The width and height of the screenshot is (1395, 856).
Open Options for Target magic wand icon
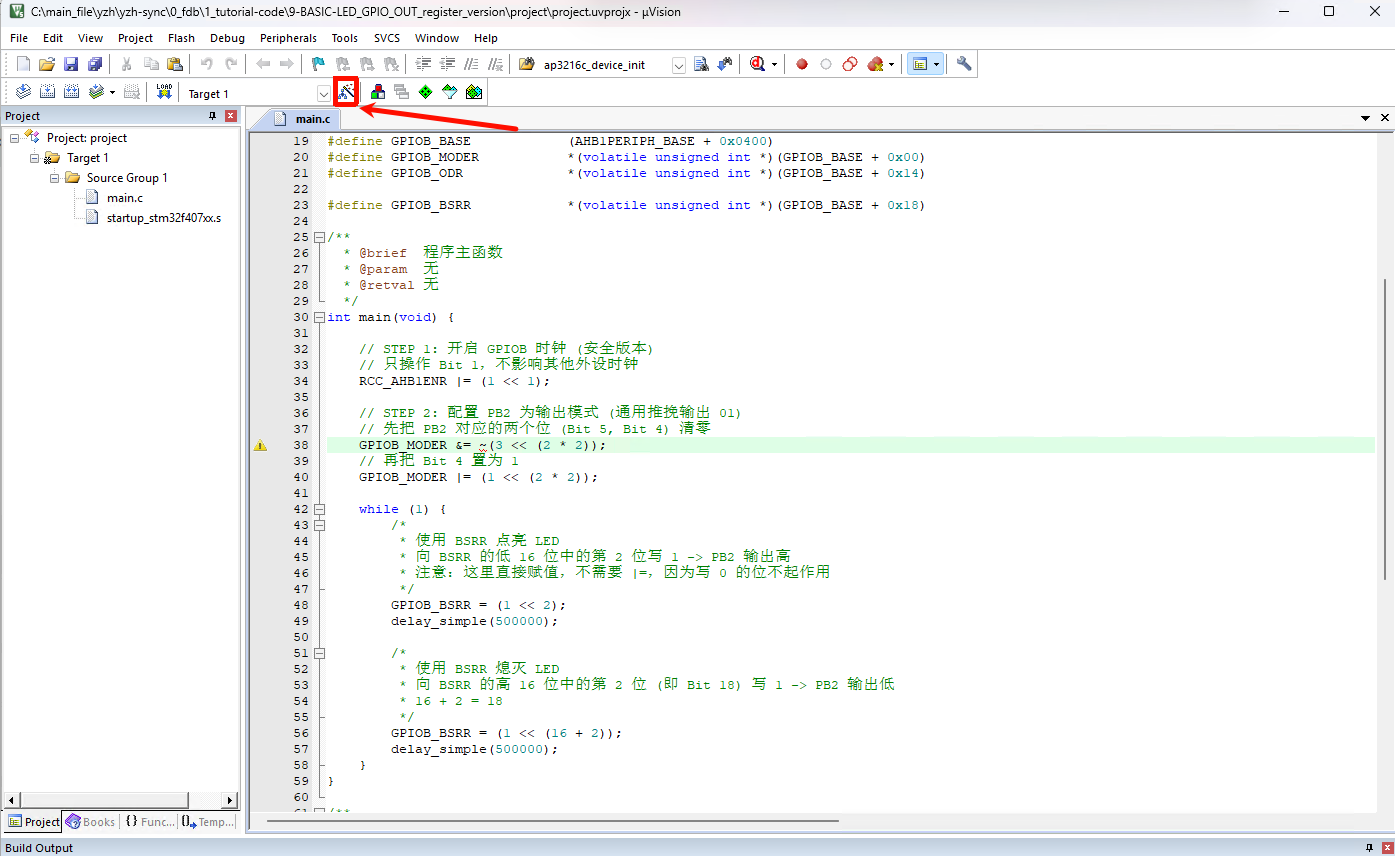click(x=346, y=92)
